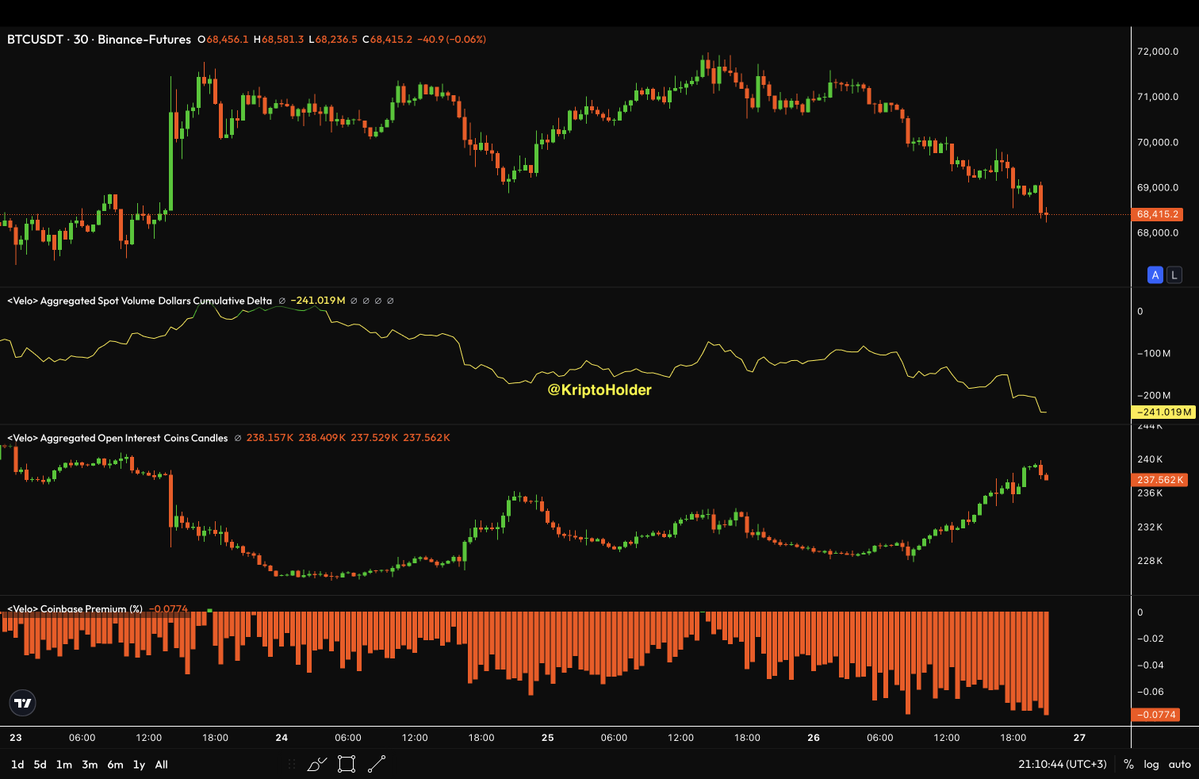This screenshot has width=1199, height=779.
Task: Click the 238.409K open interest value
Action: [322, 438]
